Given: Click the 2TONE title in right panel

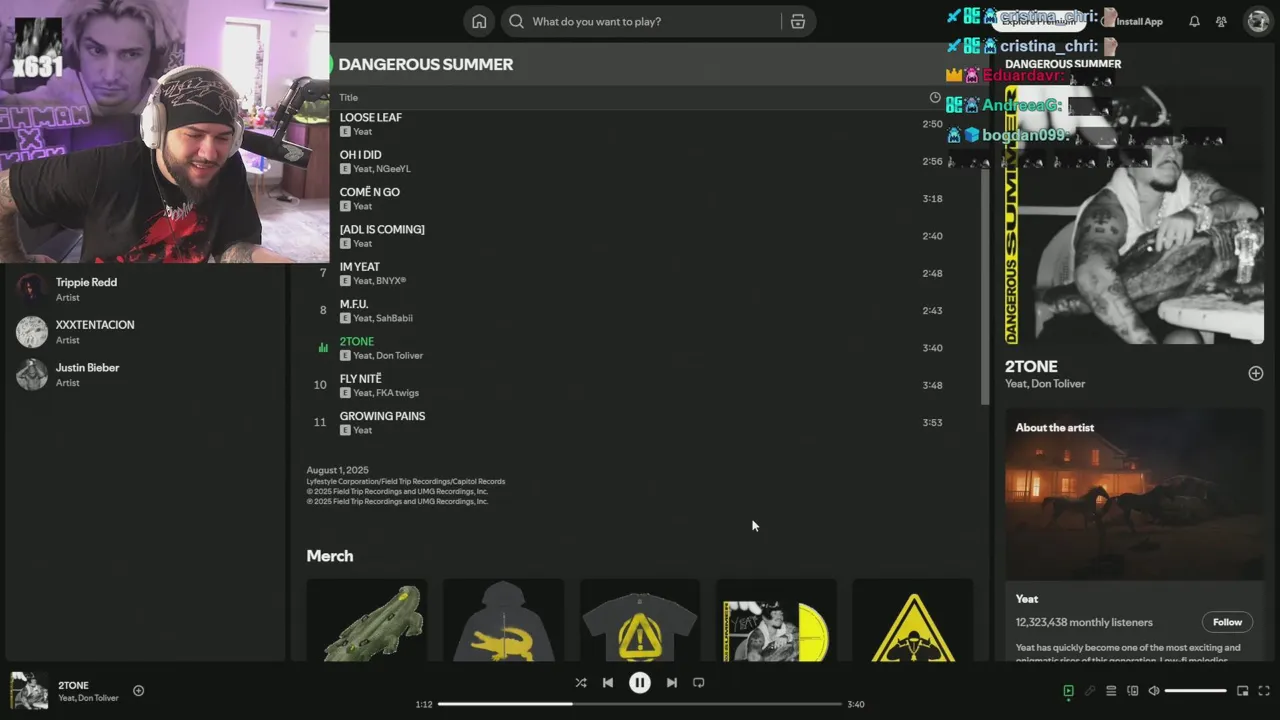Looking at the screenshot, I should coord(1031,367).
